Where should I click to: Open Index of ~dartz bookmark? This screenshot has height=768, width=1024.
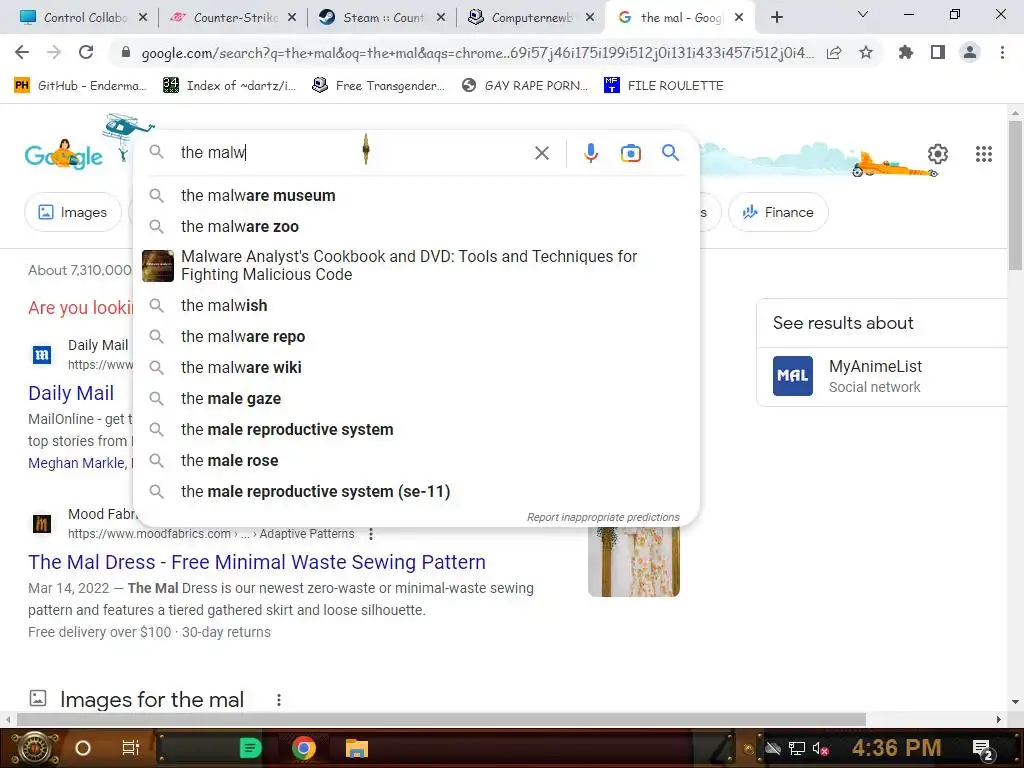[229, 85]
